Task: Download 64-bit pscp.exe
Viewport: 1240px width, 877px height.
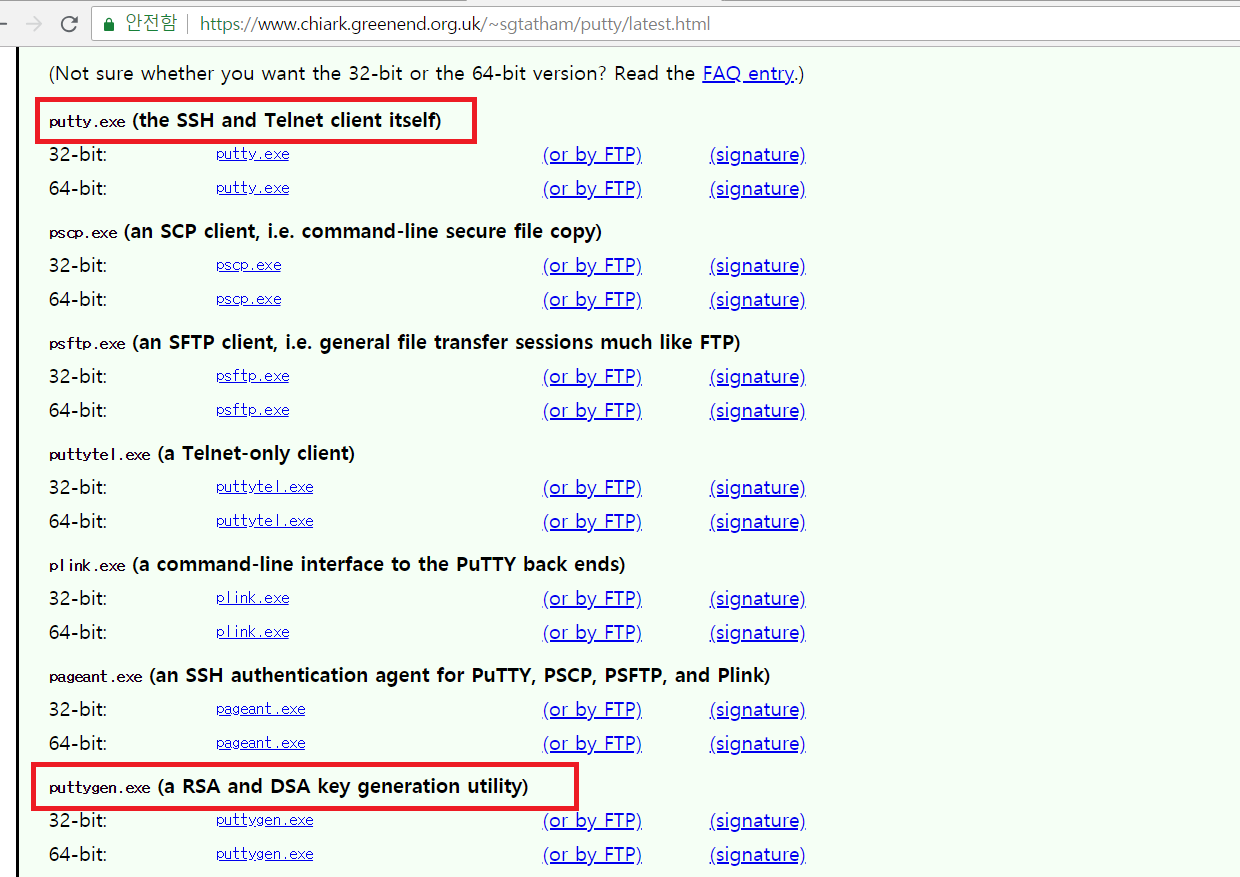Action: click(x=248, y=299)
